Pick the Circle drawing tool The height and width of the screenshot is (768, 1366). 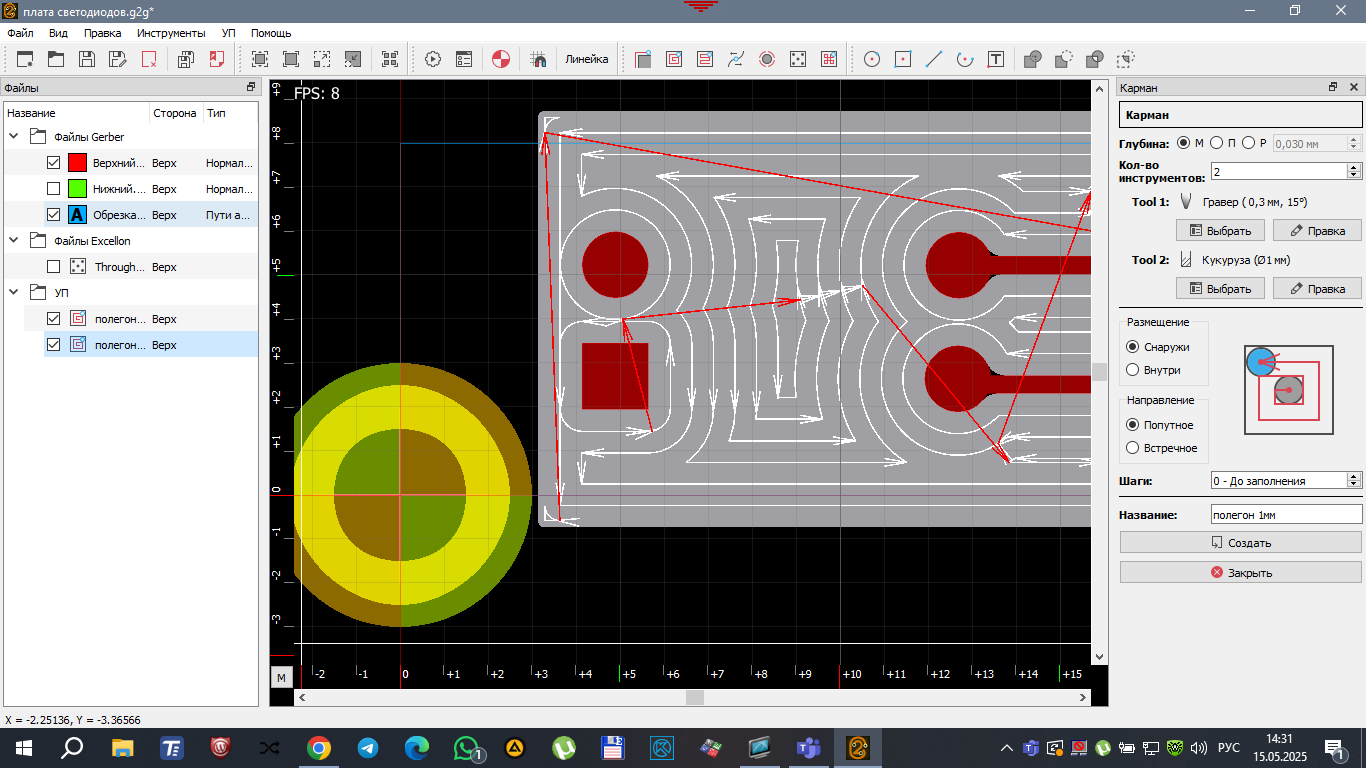(x=872, y=59)
